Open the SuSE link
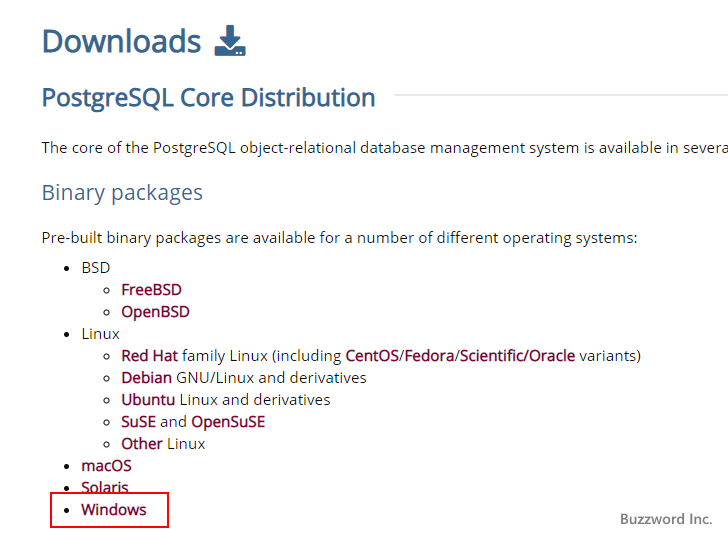 [x=138, y=421]
